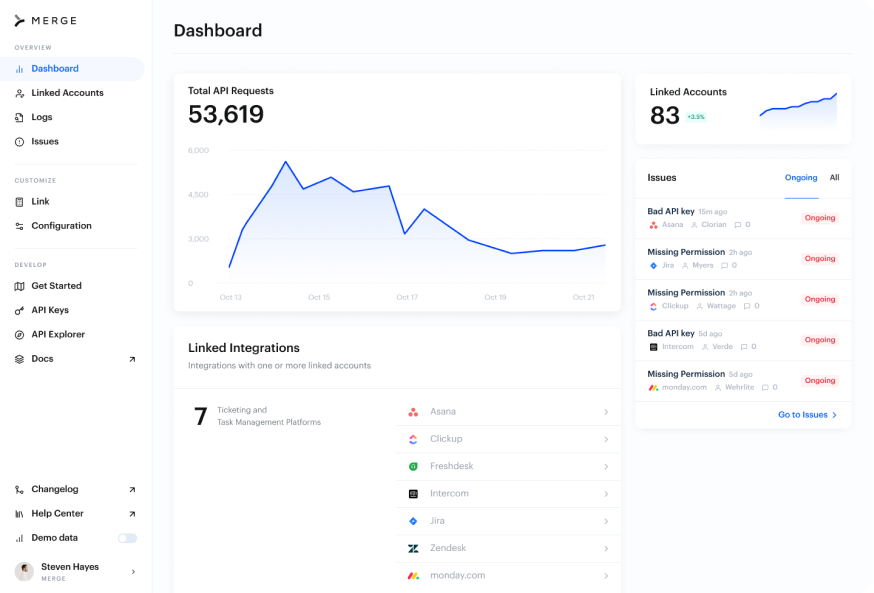Open Linked Accounts from the sidebar
This screenshot has width=874, height=593.
click(x=67, y=93)
